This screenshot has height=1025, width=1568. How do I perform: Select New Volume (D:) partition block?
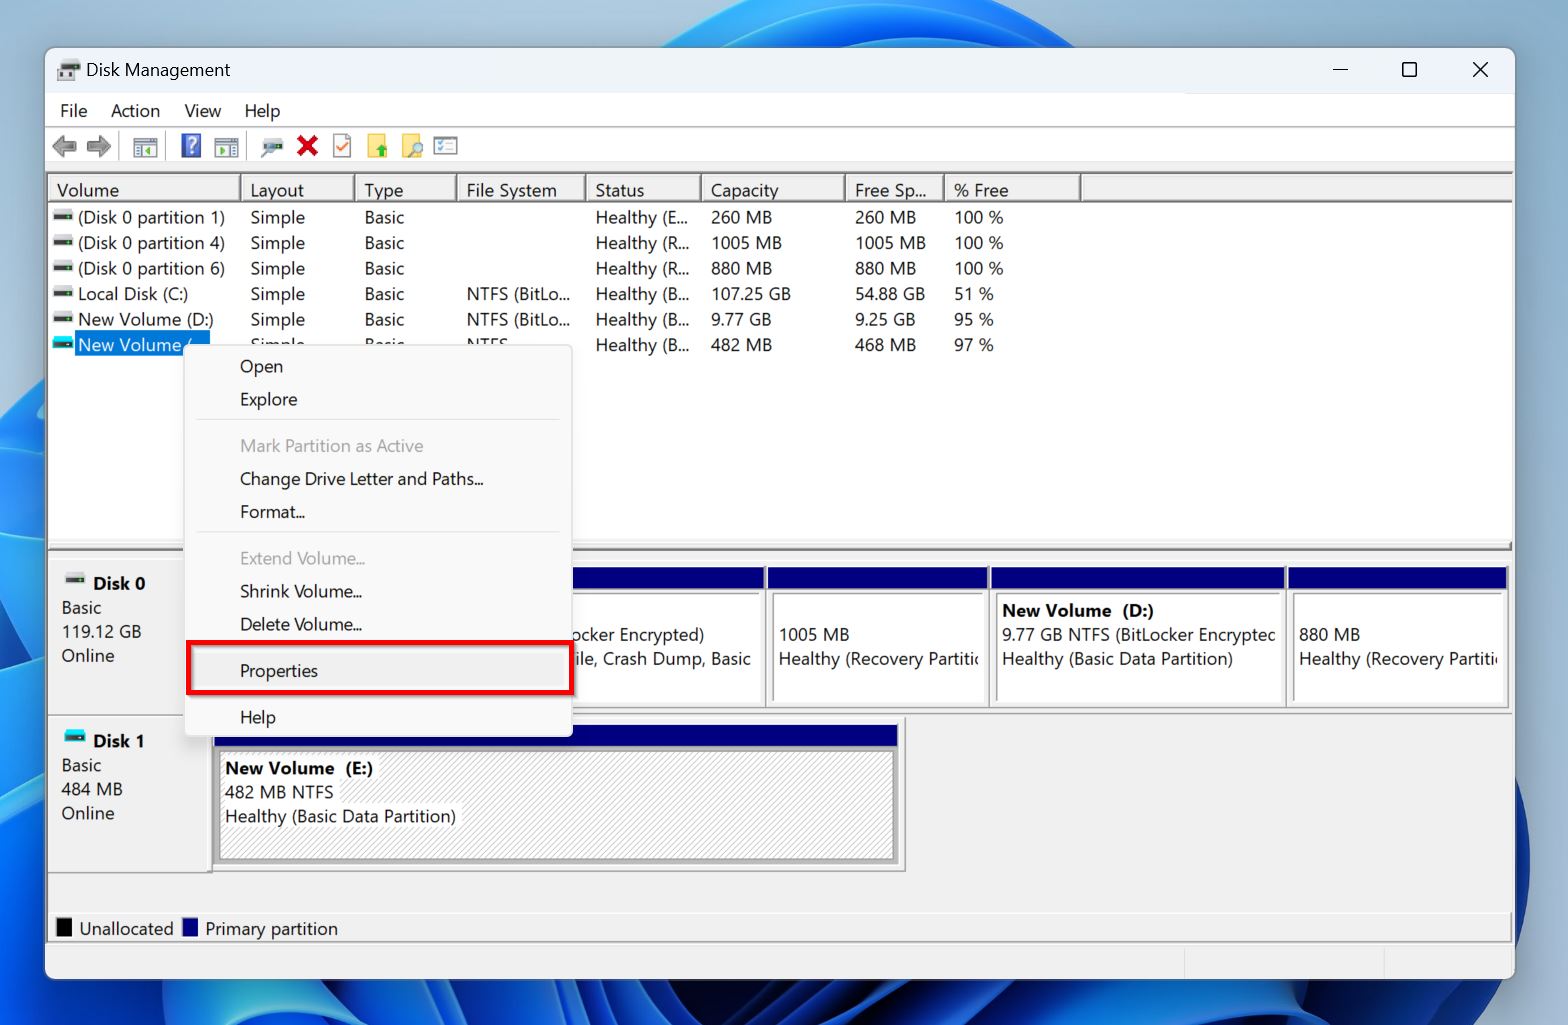(1138, 637)
